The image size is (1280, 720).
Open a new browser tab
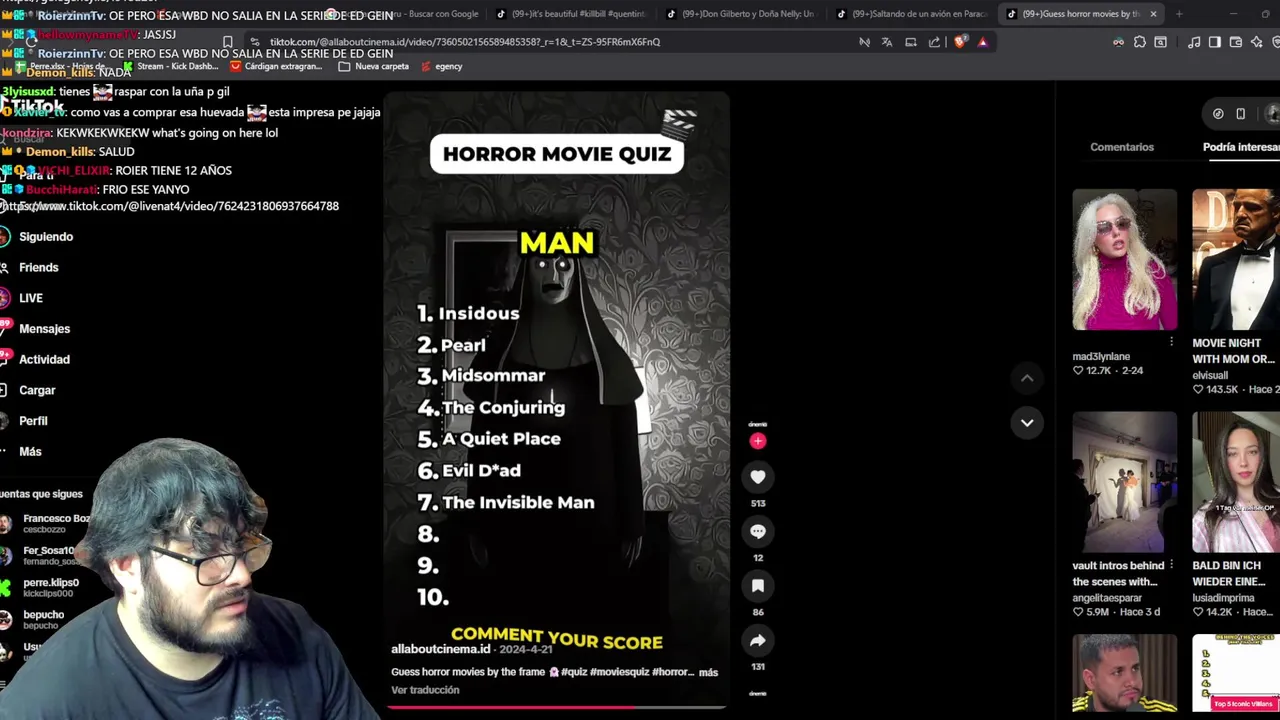coord(1179,14)
